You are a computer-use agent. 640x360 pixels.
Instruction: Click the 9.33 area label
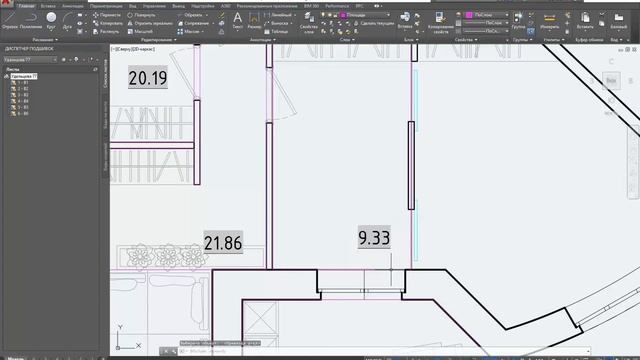point(374,238)
